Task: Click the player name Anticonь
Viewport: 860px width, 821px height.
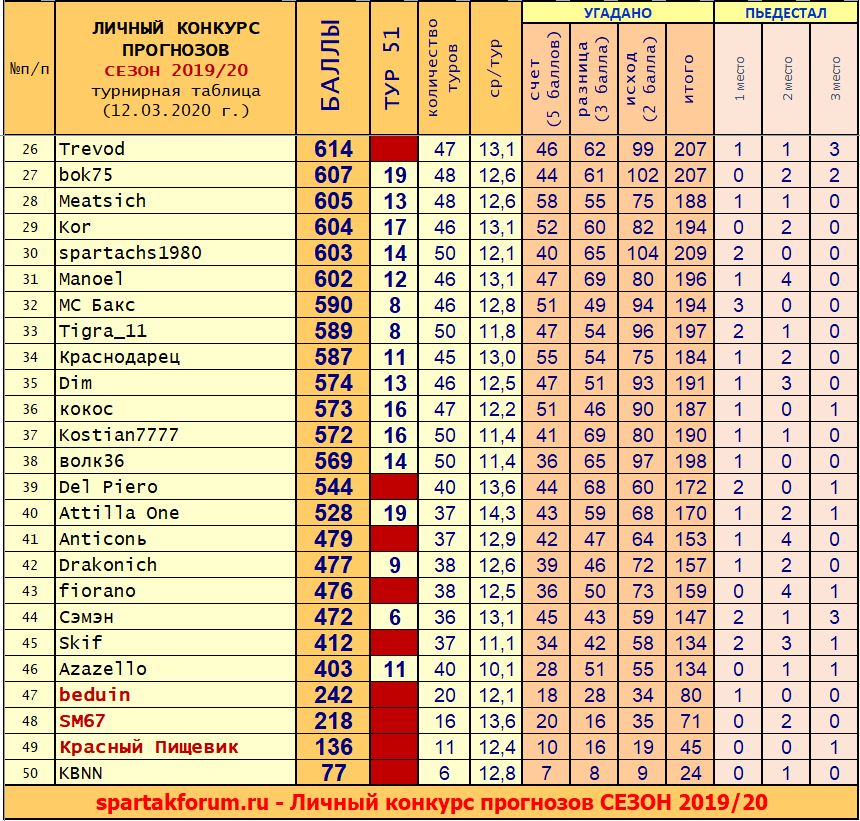Action: point(103,539)
